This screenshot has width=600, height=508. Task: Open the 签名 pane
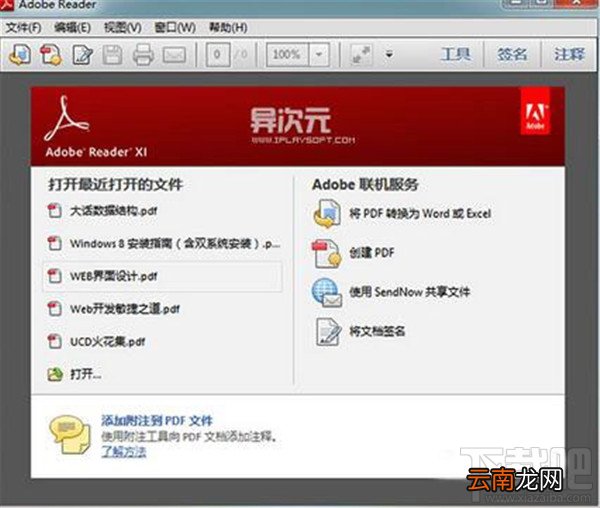pos(512,54)
